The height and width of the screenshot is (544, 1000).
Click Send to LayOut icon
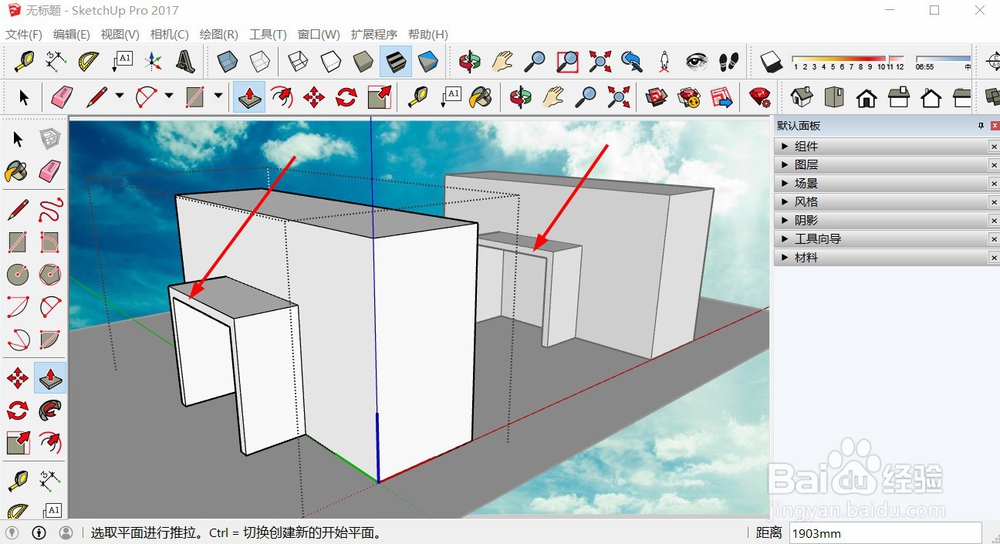tap(721, 98)
